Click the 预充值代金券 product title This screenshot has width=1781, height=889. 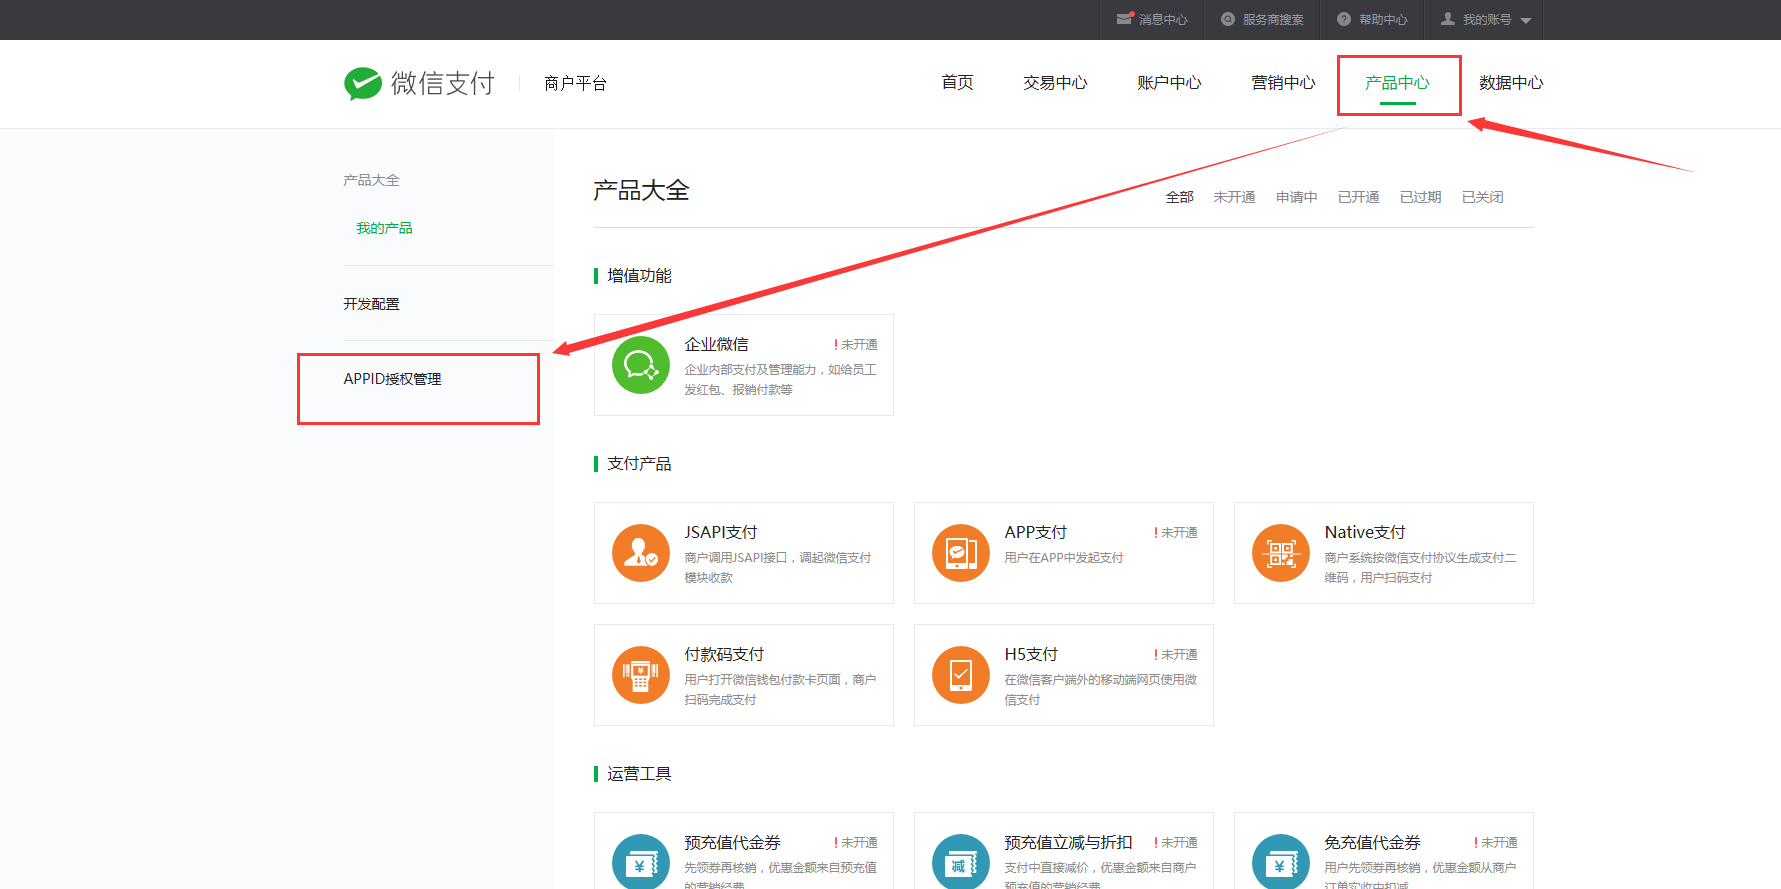(732, 842)
